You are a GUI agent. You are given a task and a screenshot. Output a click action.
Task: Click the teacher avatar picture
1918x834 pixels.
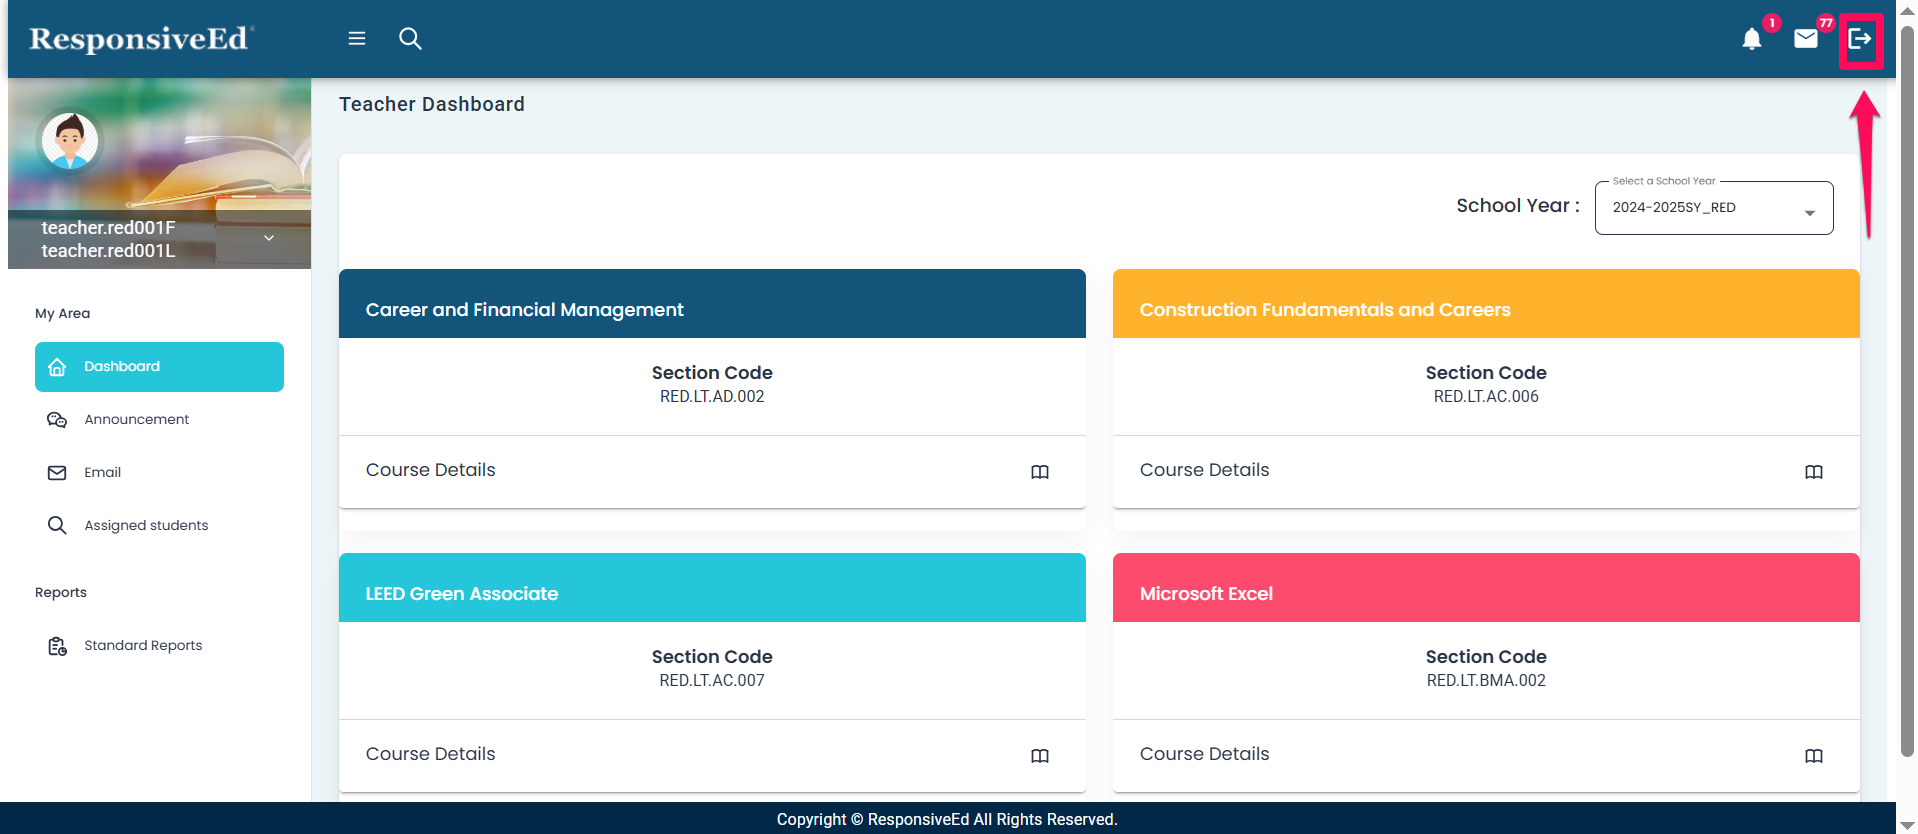click(70, 141)
